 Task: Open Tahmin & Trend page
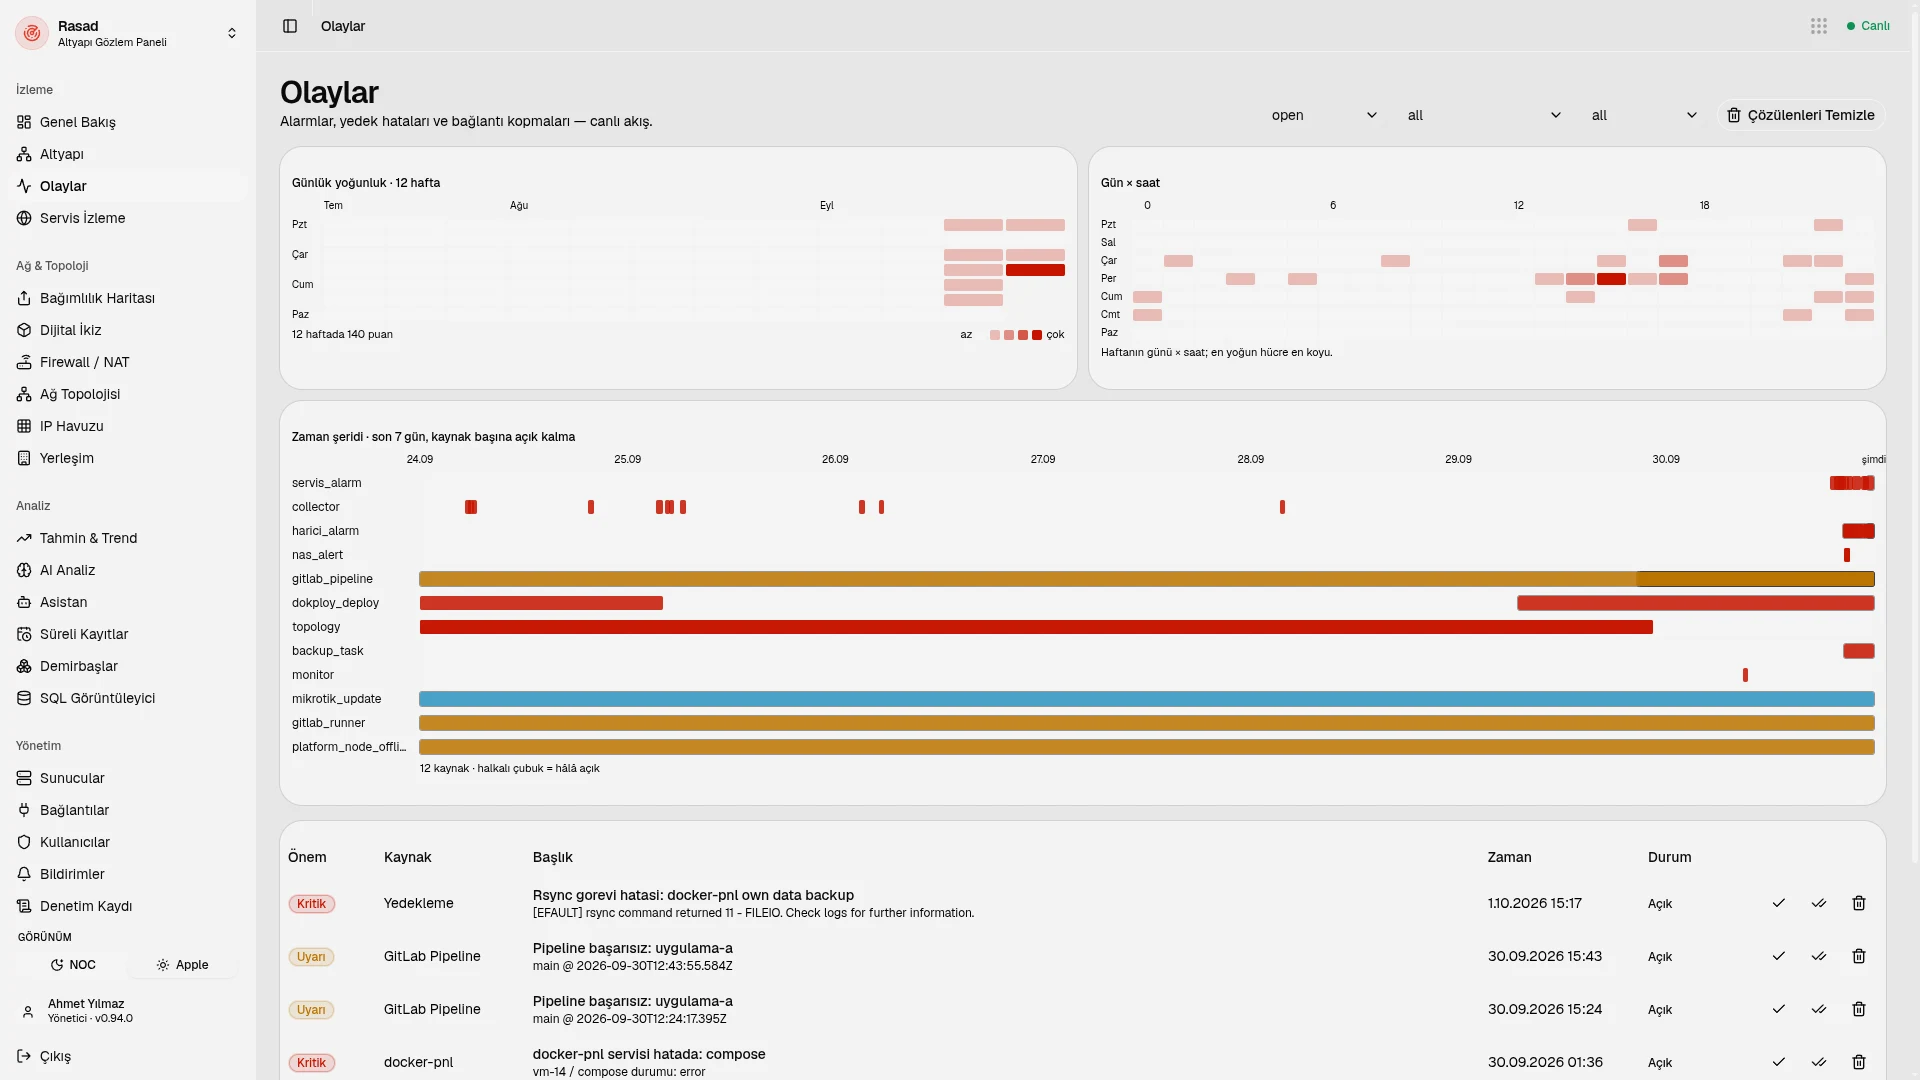[128, 538]
